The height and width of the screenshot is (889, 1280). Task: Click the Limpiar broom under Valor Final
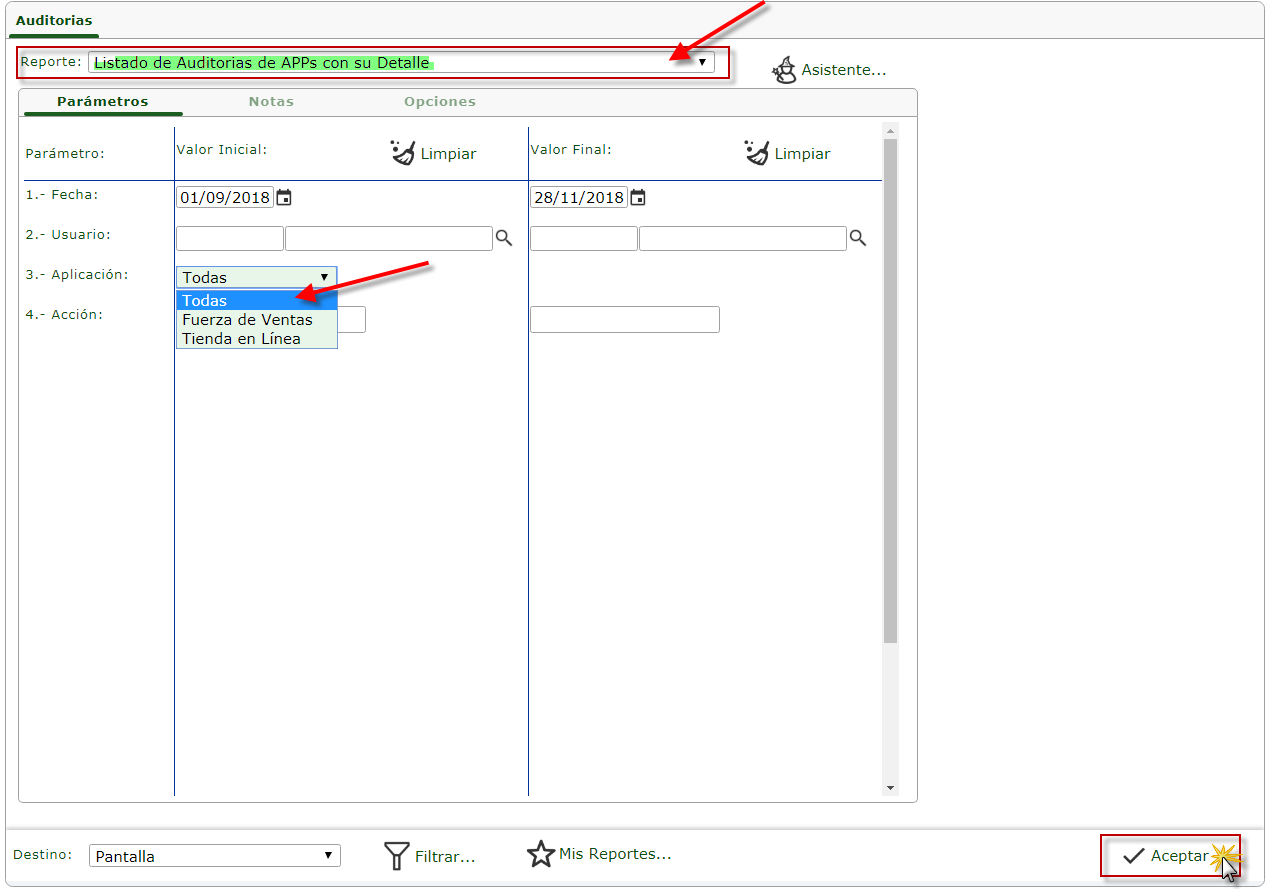(757, 153)
